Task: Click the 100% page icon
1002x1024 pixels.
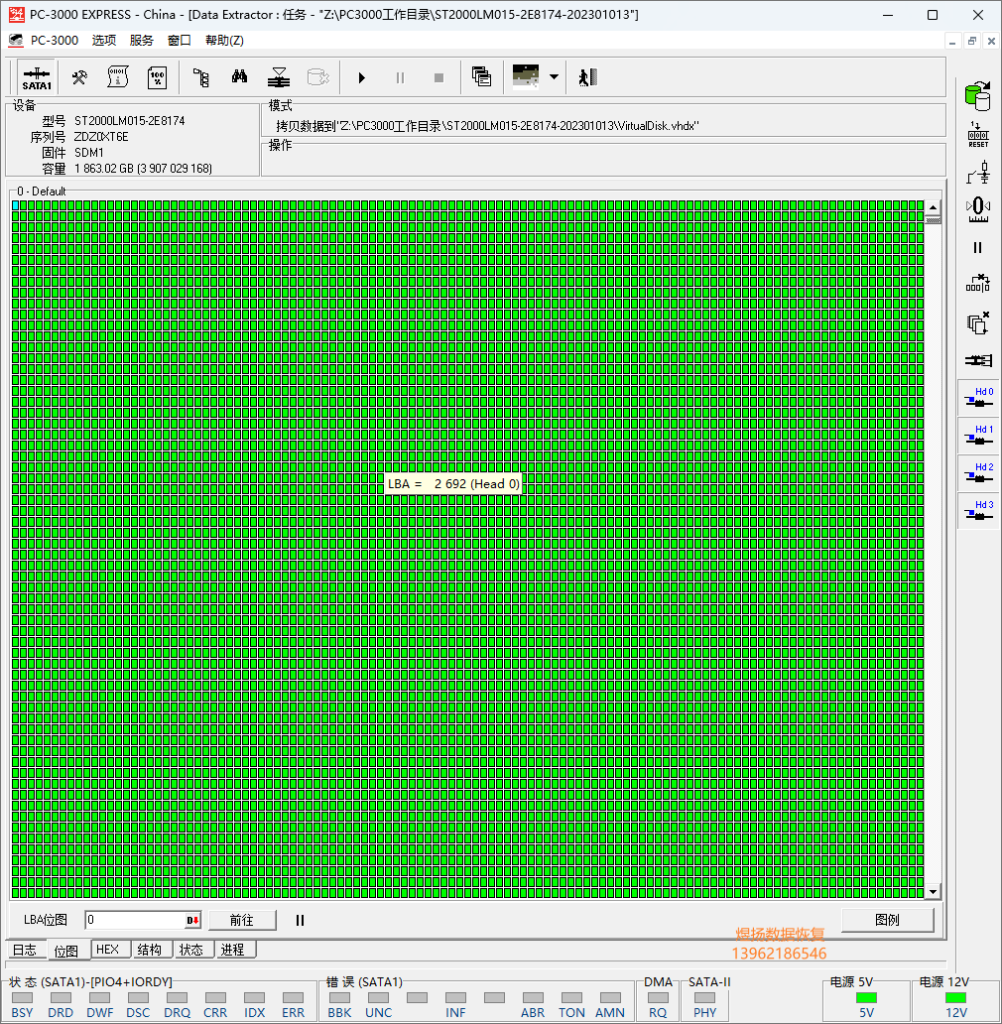Action: (x=157, y=78)
